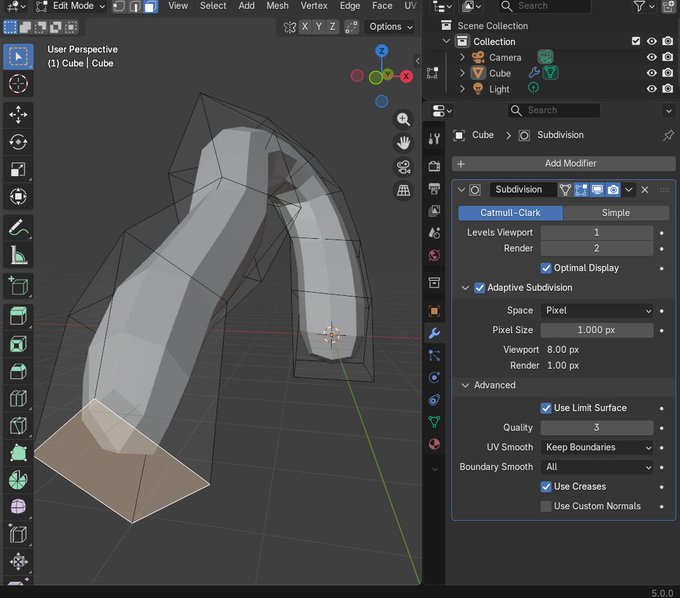
Task: Select the Shrink/Fatten tool
Action: coord(18,562)
